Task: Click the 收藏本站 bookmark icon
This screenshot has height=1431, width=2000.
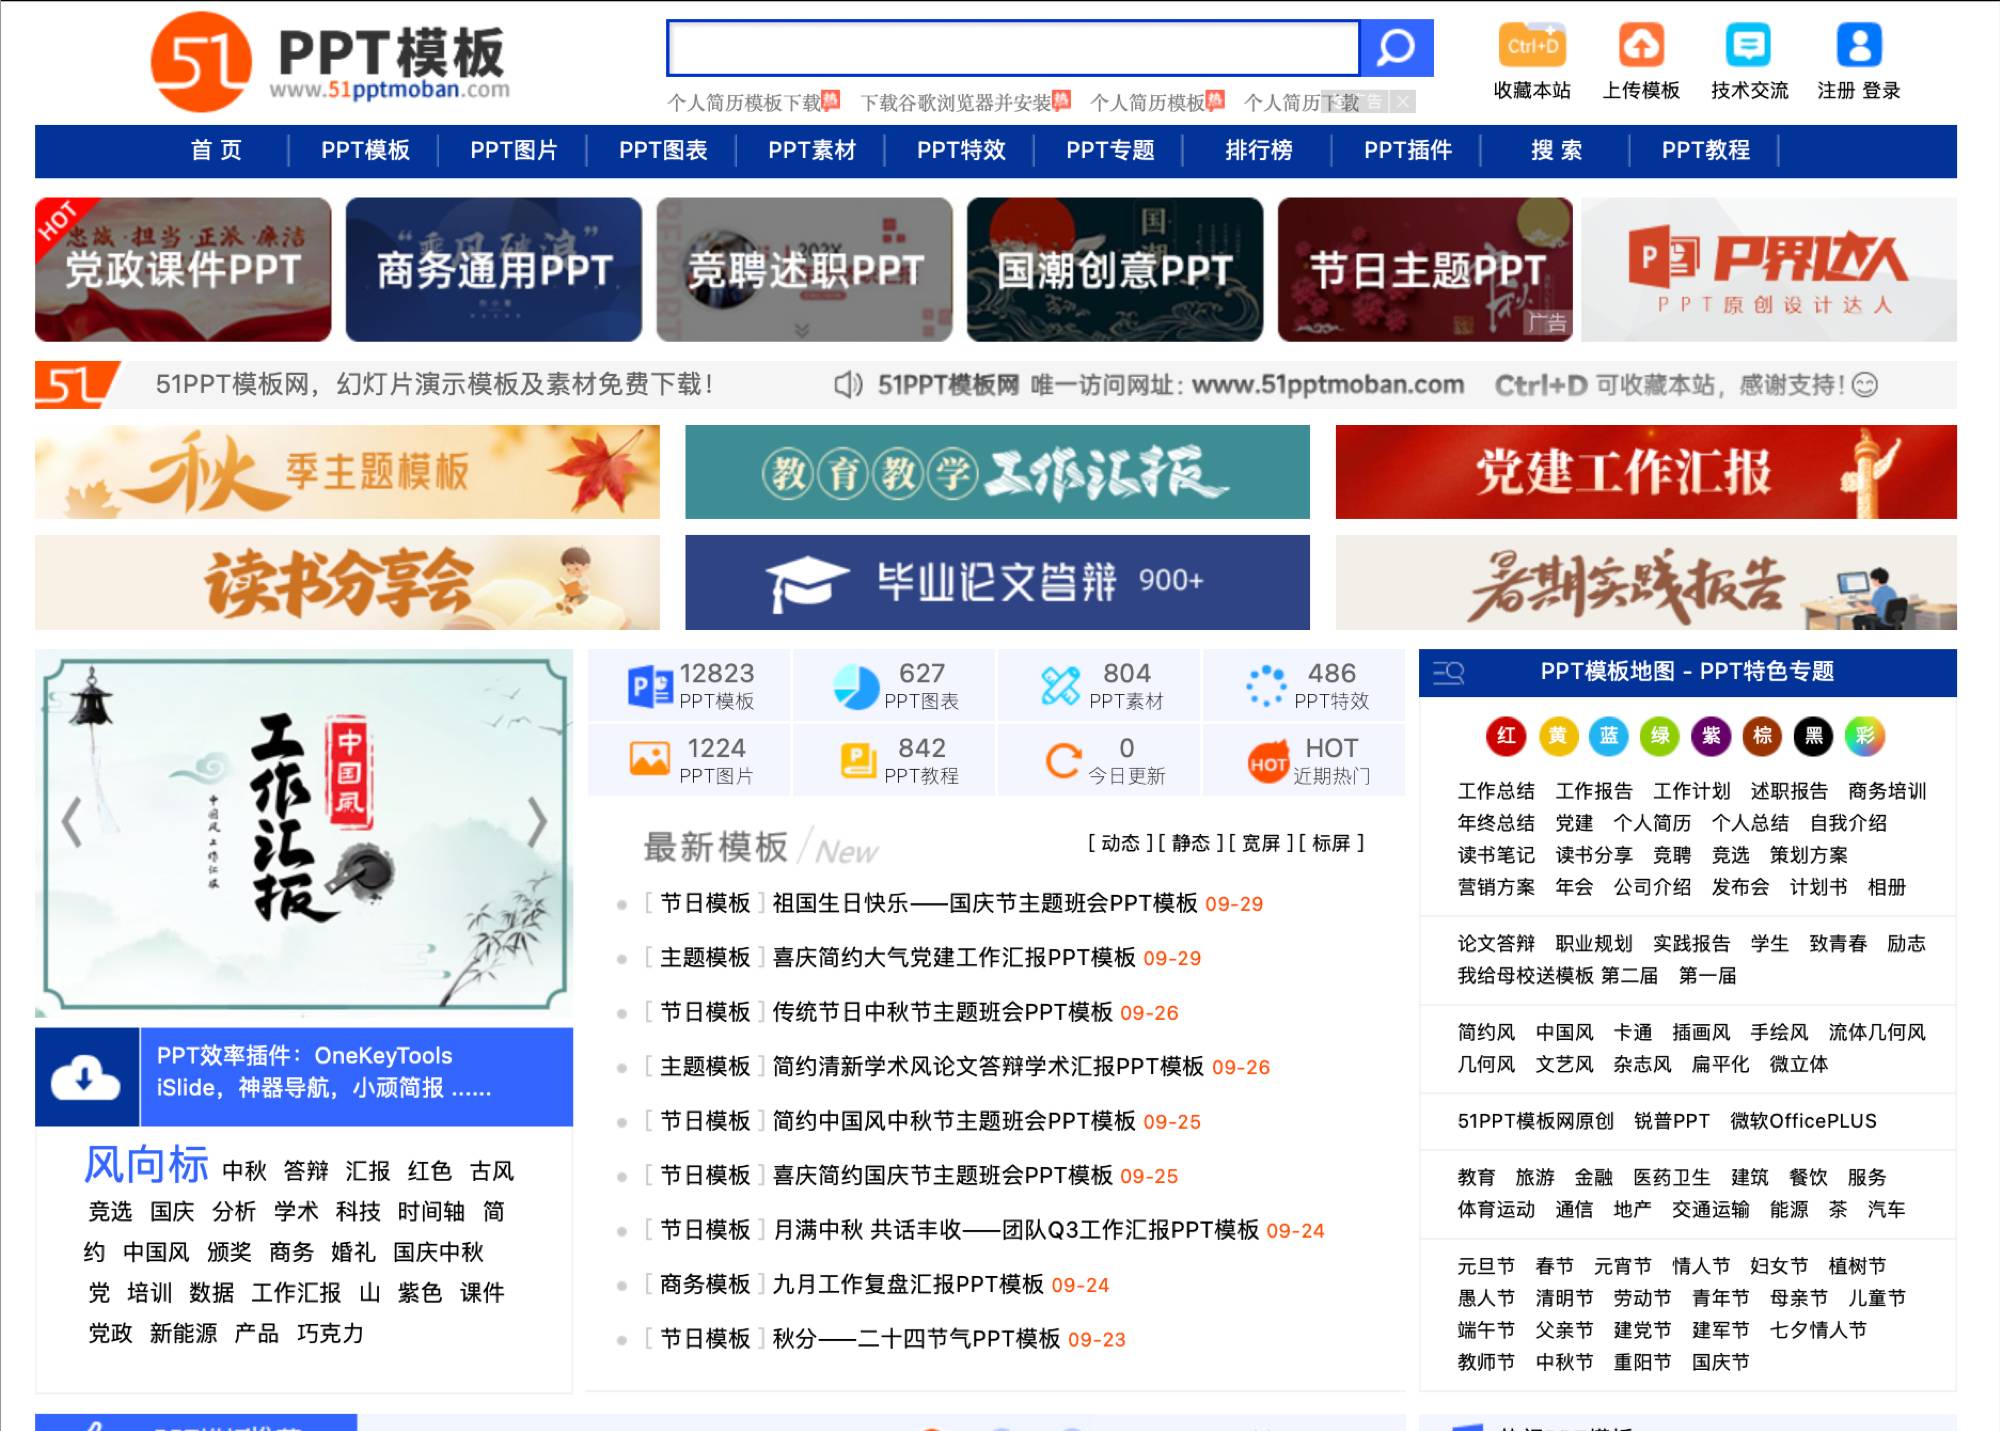Action: click(x=1530, y=45)
